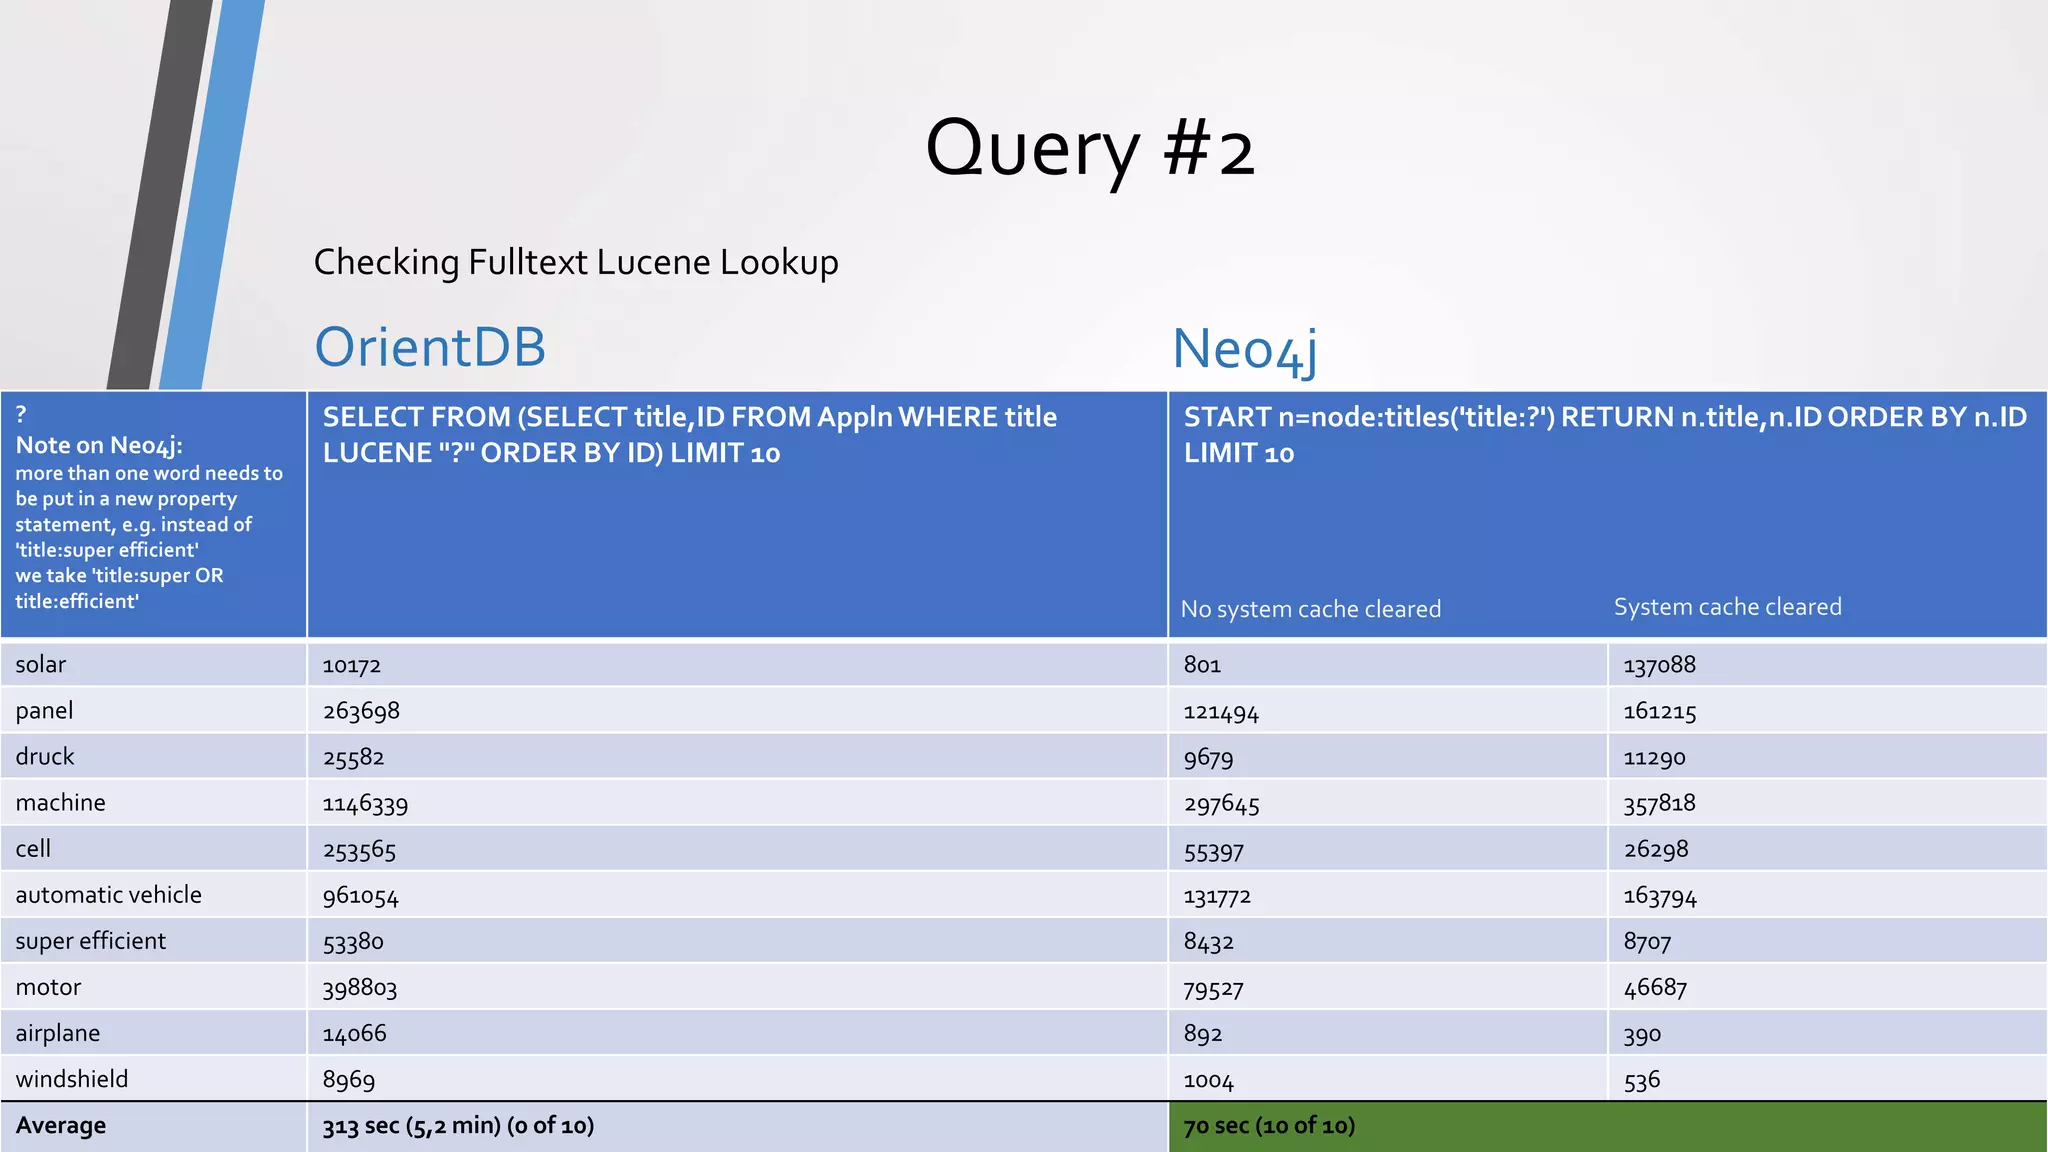
Task: Click cache-cleared value 163794 for automatic vehicle
Action: click(1660, 896)
